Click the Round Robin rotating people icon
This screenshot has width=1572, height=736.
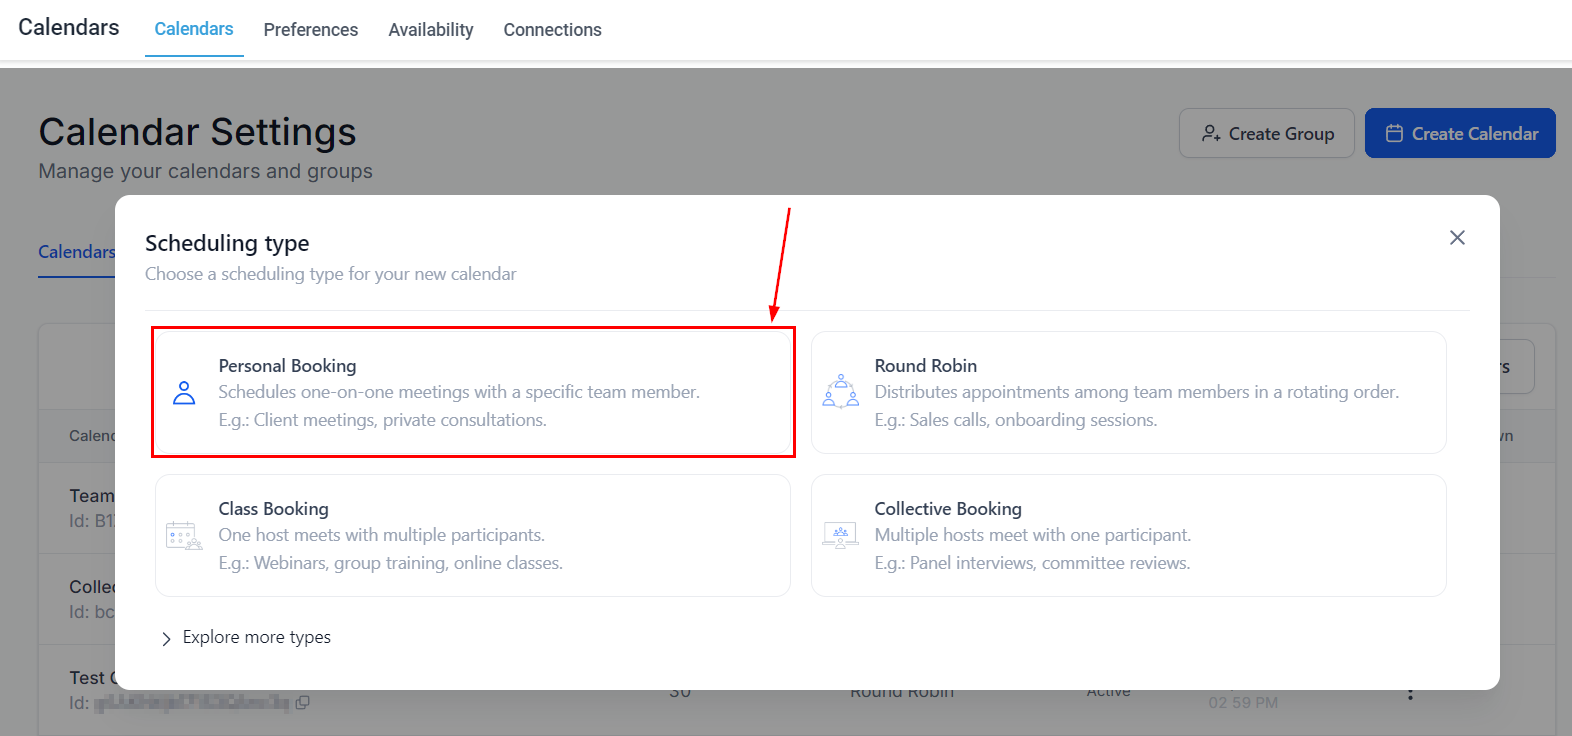[x=840, y=392]
